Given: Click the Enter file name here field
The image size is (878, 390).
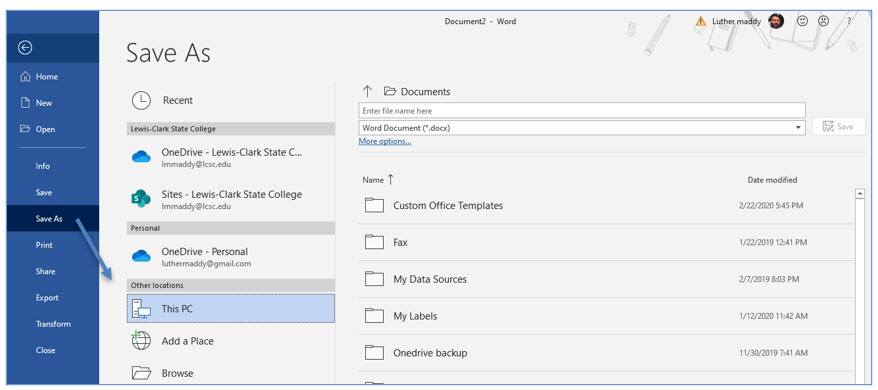Looking at the screenshot, I should pyautogui.click(x=582, y=110).
